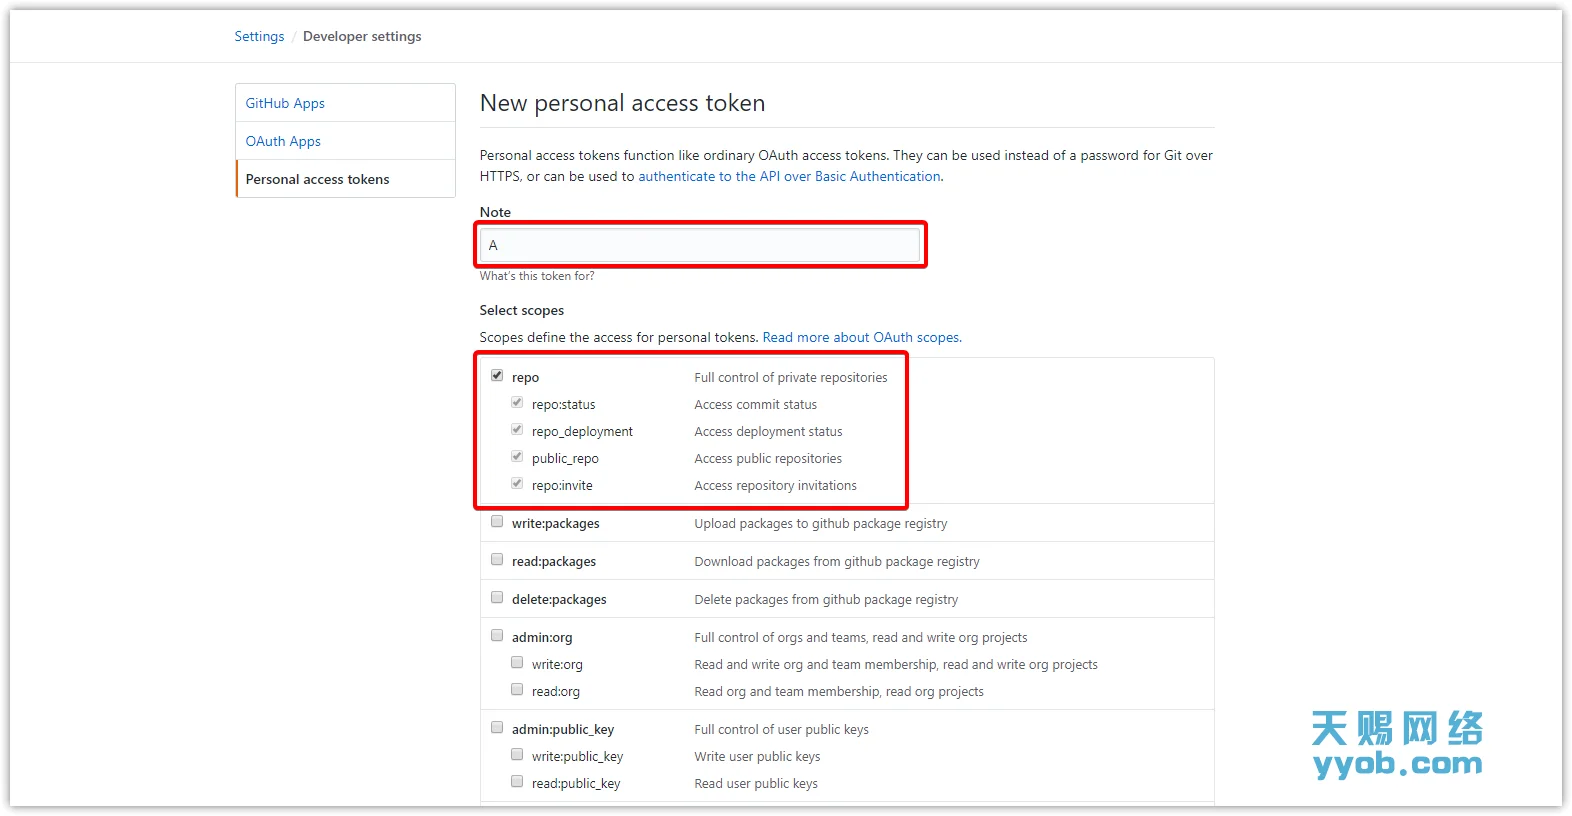1572x816 pixels.
Task: Click inside the Note text field
Action: (699, 244)
